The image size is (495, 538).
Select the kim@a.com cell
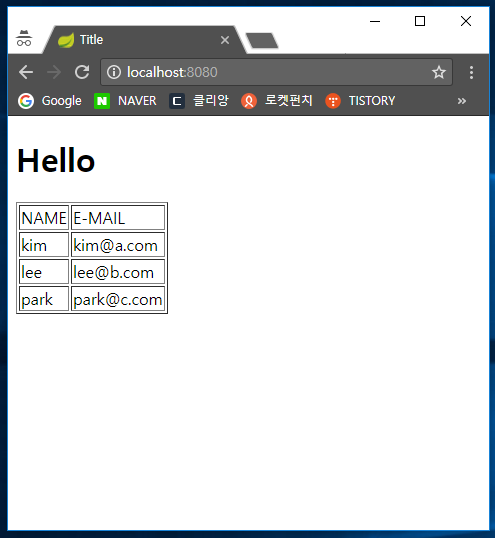pyautogui.click(x=118, y=245)
